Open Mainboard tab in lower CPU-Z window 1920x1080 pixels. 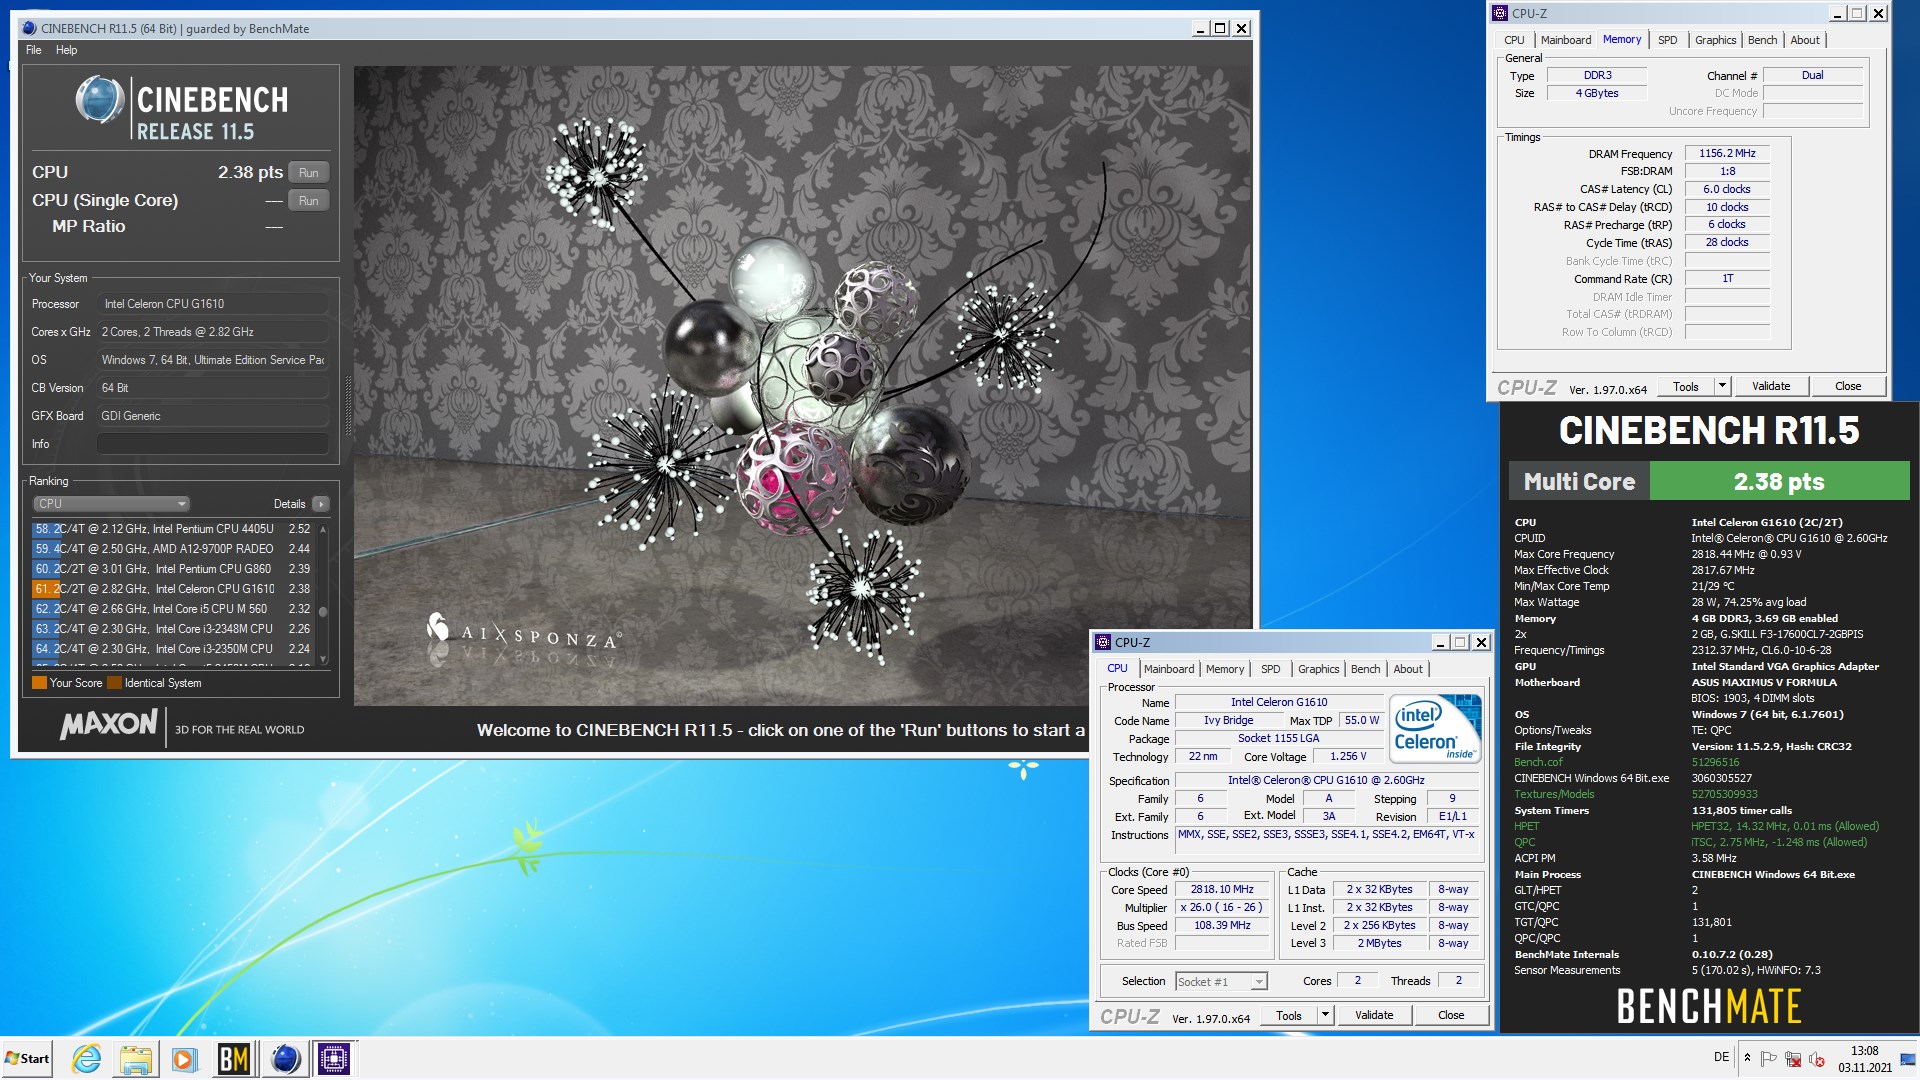1169,669
